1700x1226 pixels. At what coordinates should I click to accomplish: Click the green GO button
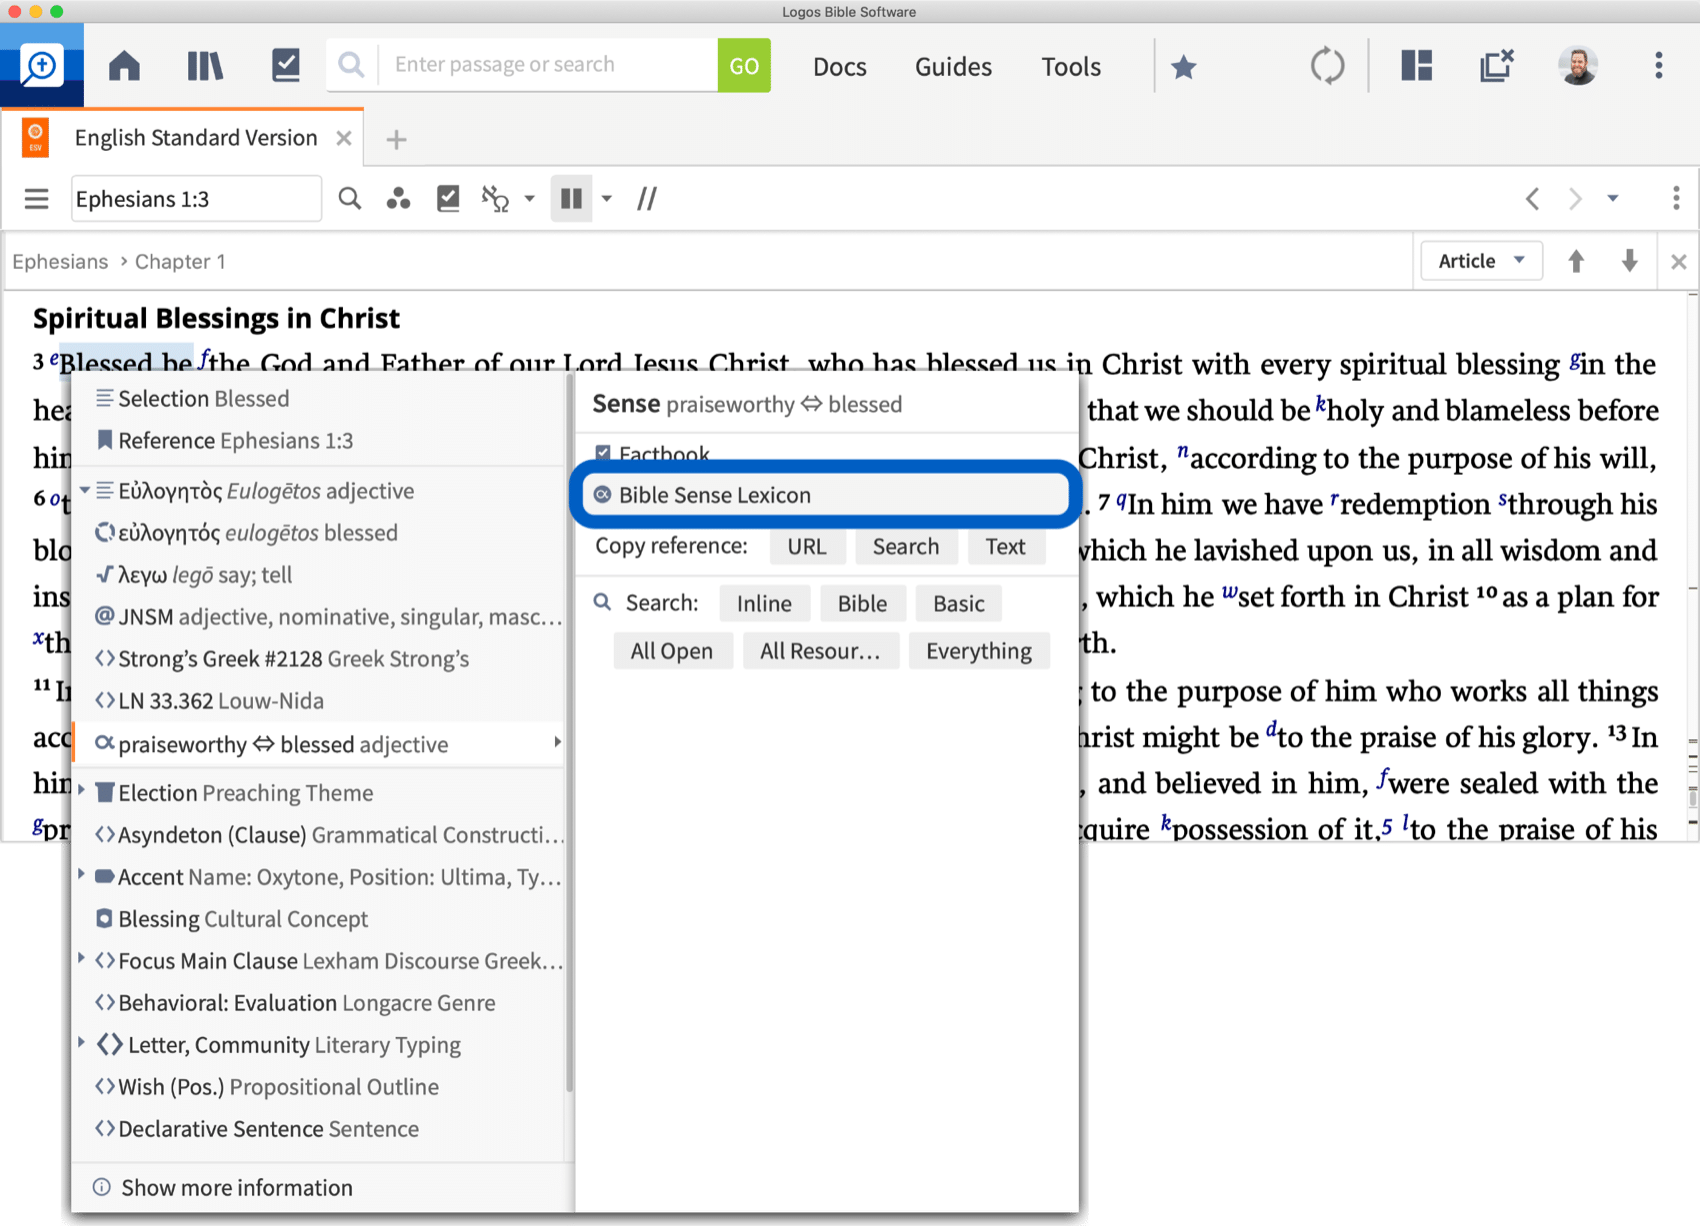pos(744,65)
